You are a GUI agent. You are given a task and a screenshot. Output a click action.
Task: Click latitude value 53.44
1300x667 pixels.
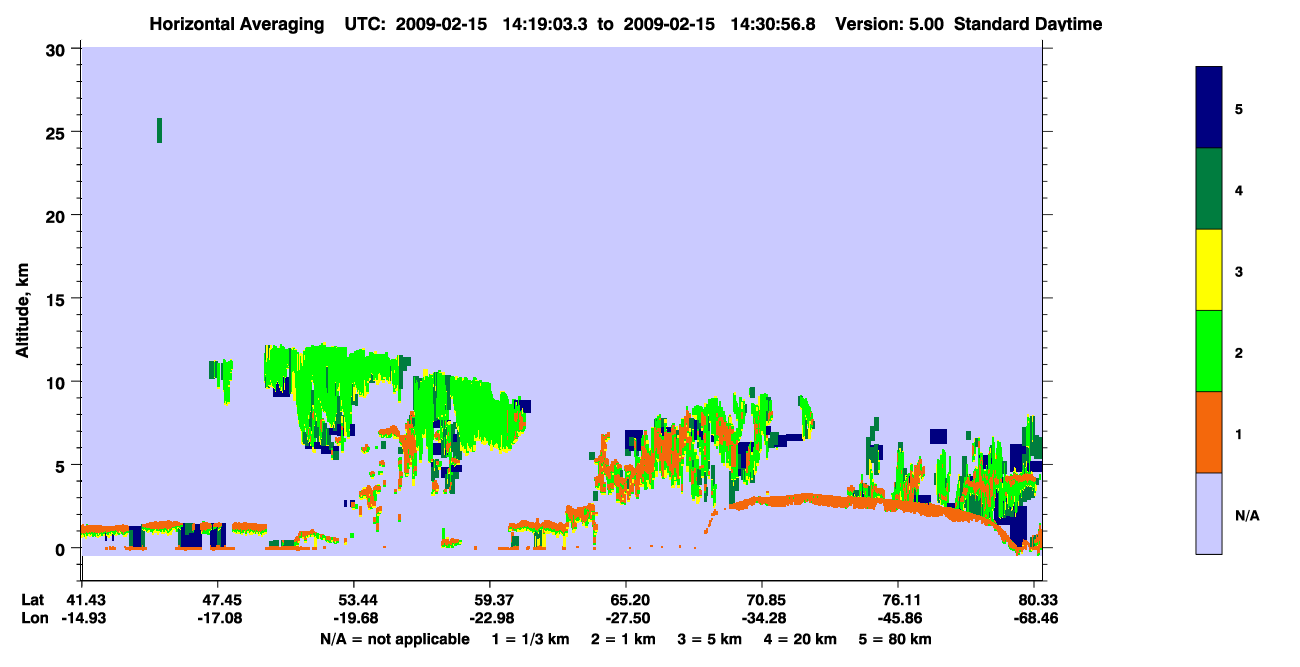pos(353,600)
